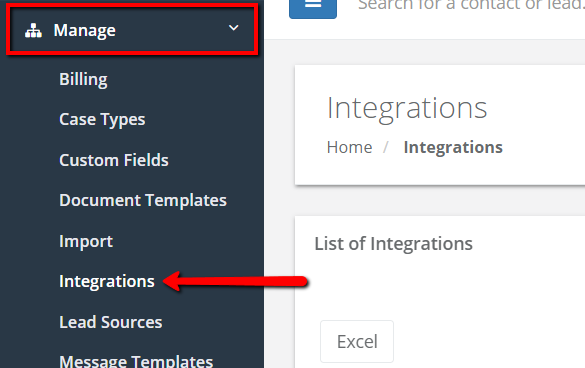Image resolution: width=585 pixels, height=368 pixels.
Task: Open Billing from the Manage menu
Action: point(83,79)
